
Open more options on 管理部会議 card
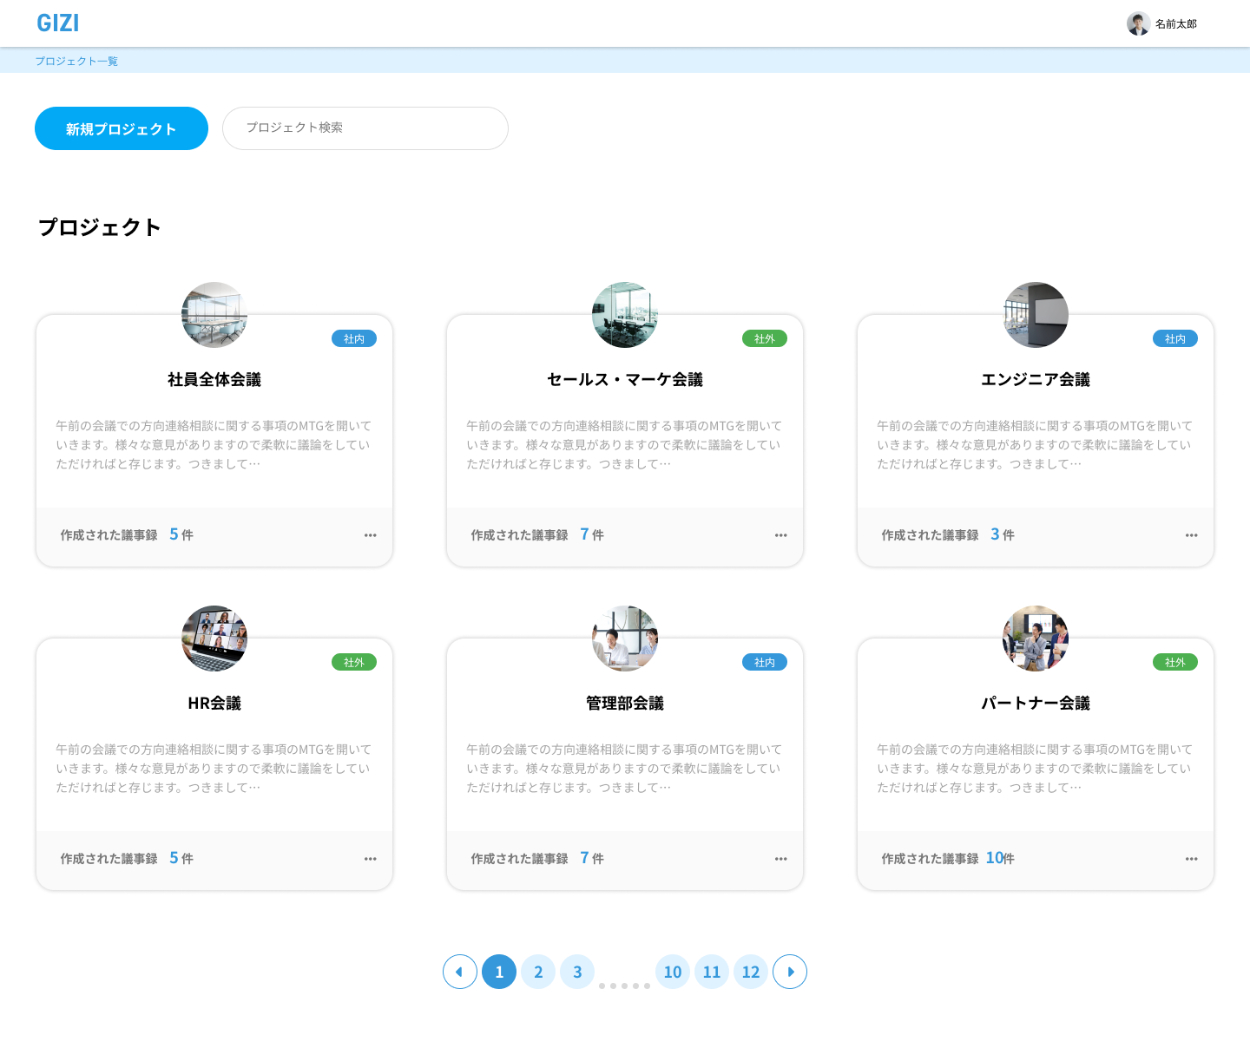point(781,859)
